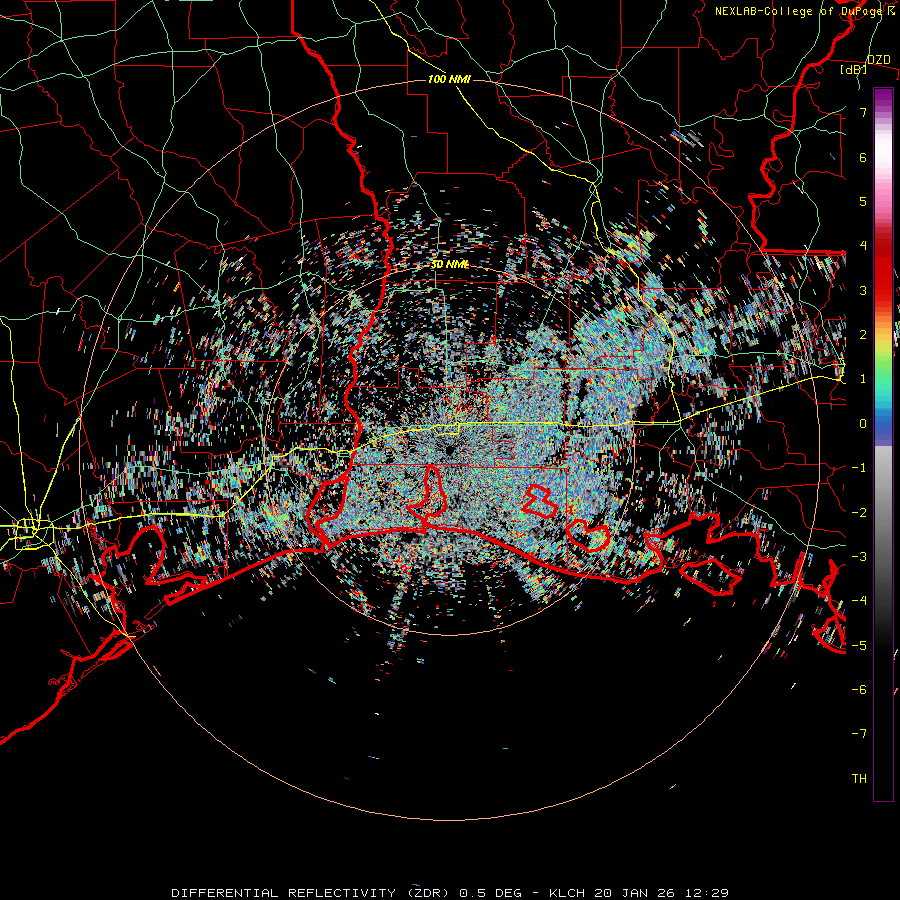Pick the purple top of the color bar
900x900 pixels.
point(883,98)
